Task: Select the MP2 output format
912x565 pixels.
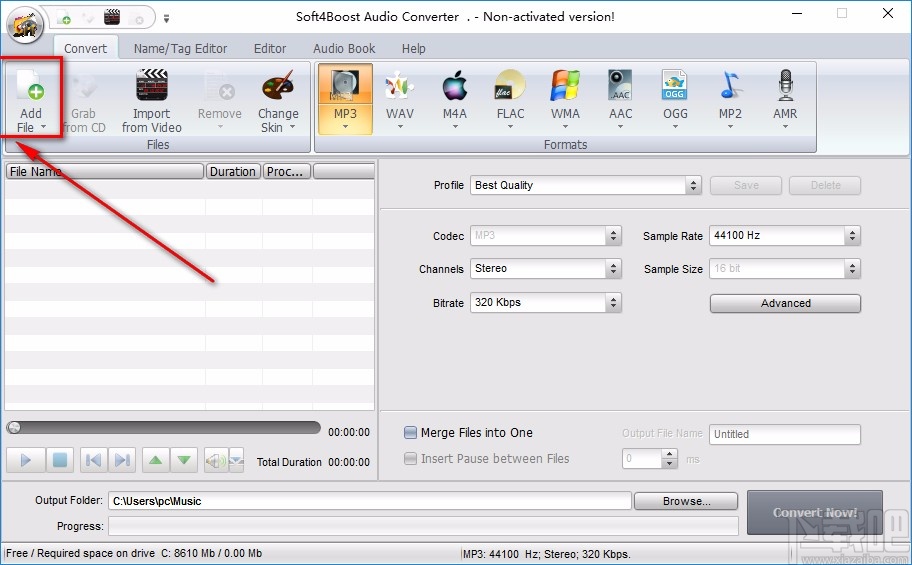Action: click(x=730, y=99)
